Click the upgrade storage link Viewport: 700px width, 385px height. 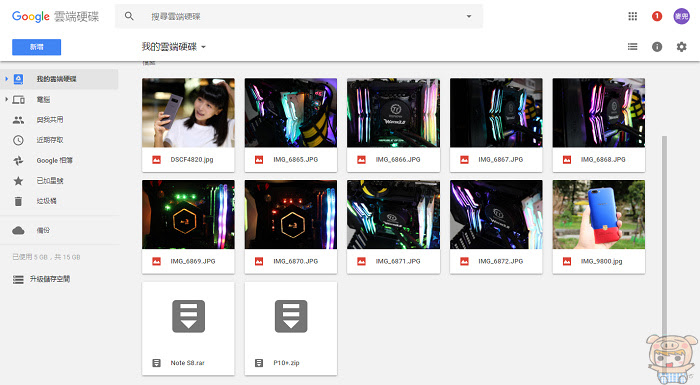click(x=50, y=279)
